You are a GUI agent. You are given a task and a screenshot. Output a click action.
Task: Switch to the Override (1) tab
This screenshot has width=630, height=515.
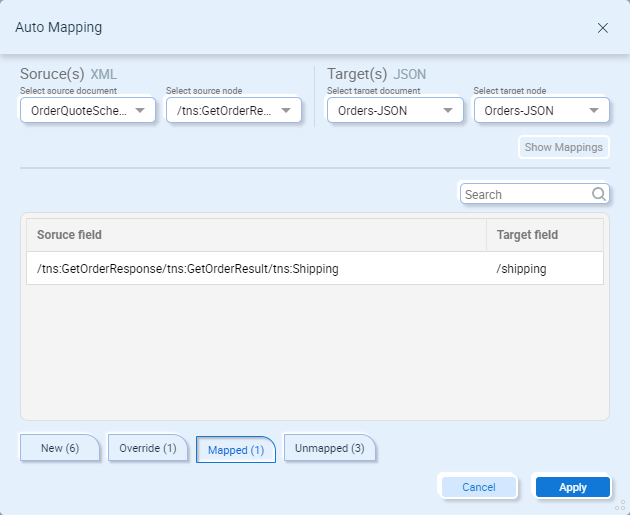tap(148, 448)
